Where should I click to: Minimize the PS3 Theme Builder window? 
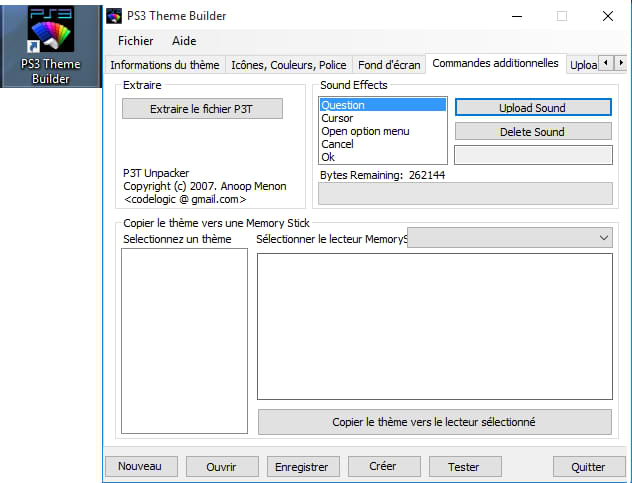click(517, 16)
